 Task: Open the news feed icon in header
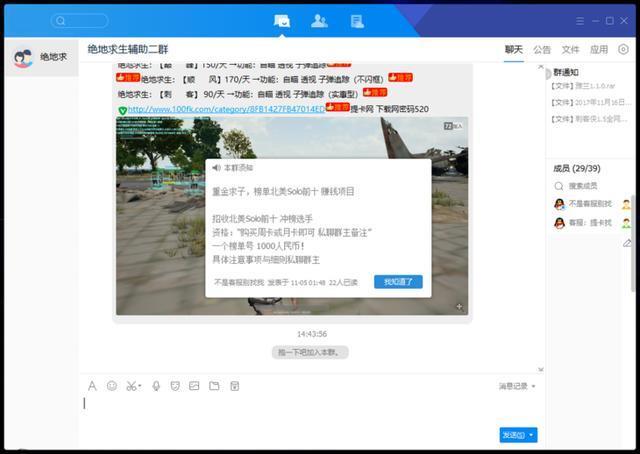(x=357, y=21)
